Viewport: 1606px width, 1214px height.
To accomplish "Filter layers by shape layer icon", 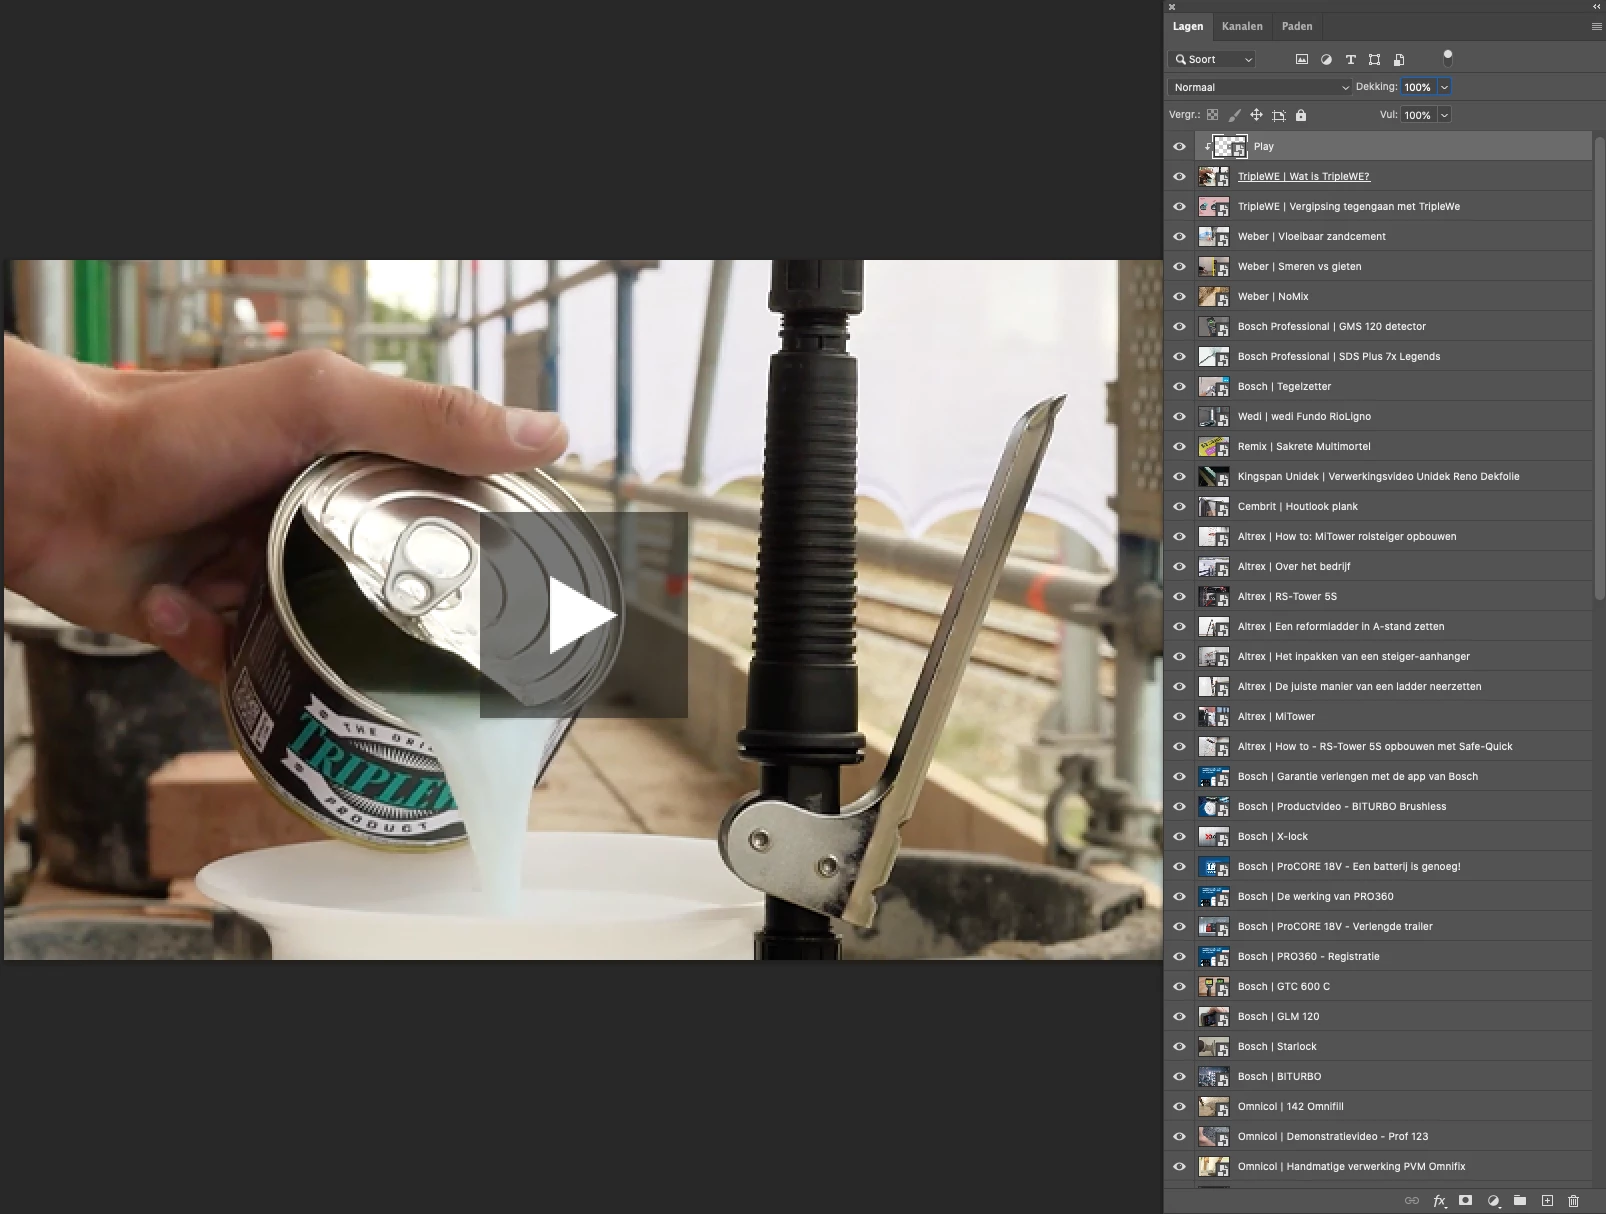I will [x=1374, y=59].
